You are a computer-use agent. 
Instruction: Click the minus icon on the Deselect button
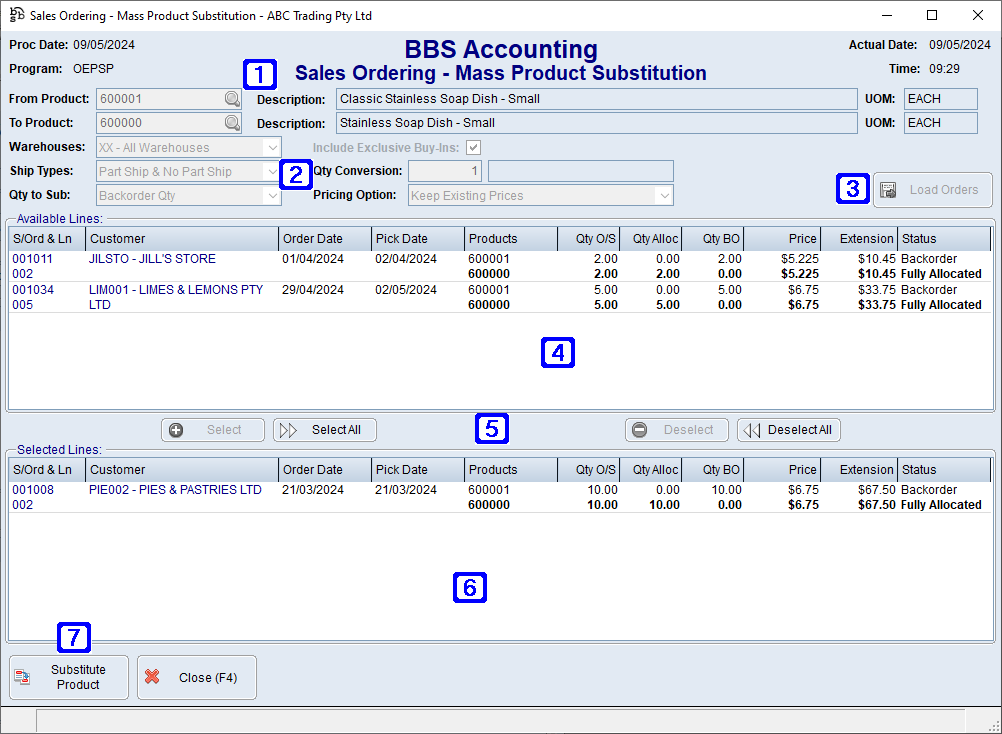pos(640,430)
